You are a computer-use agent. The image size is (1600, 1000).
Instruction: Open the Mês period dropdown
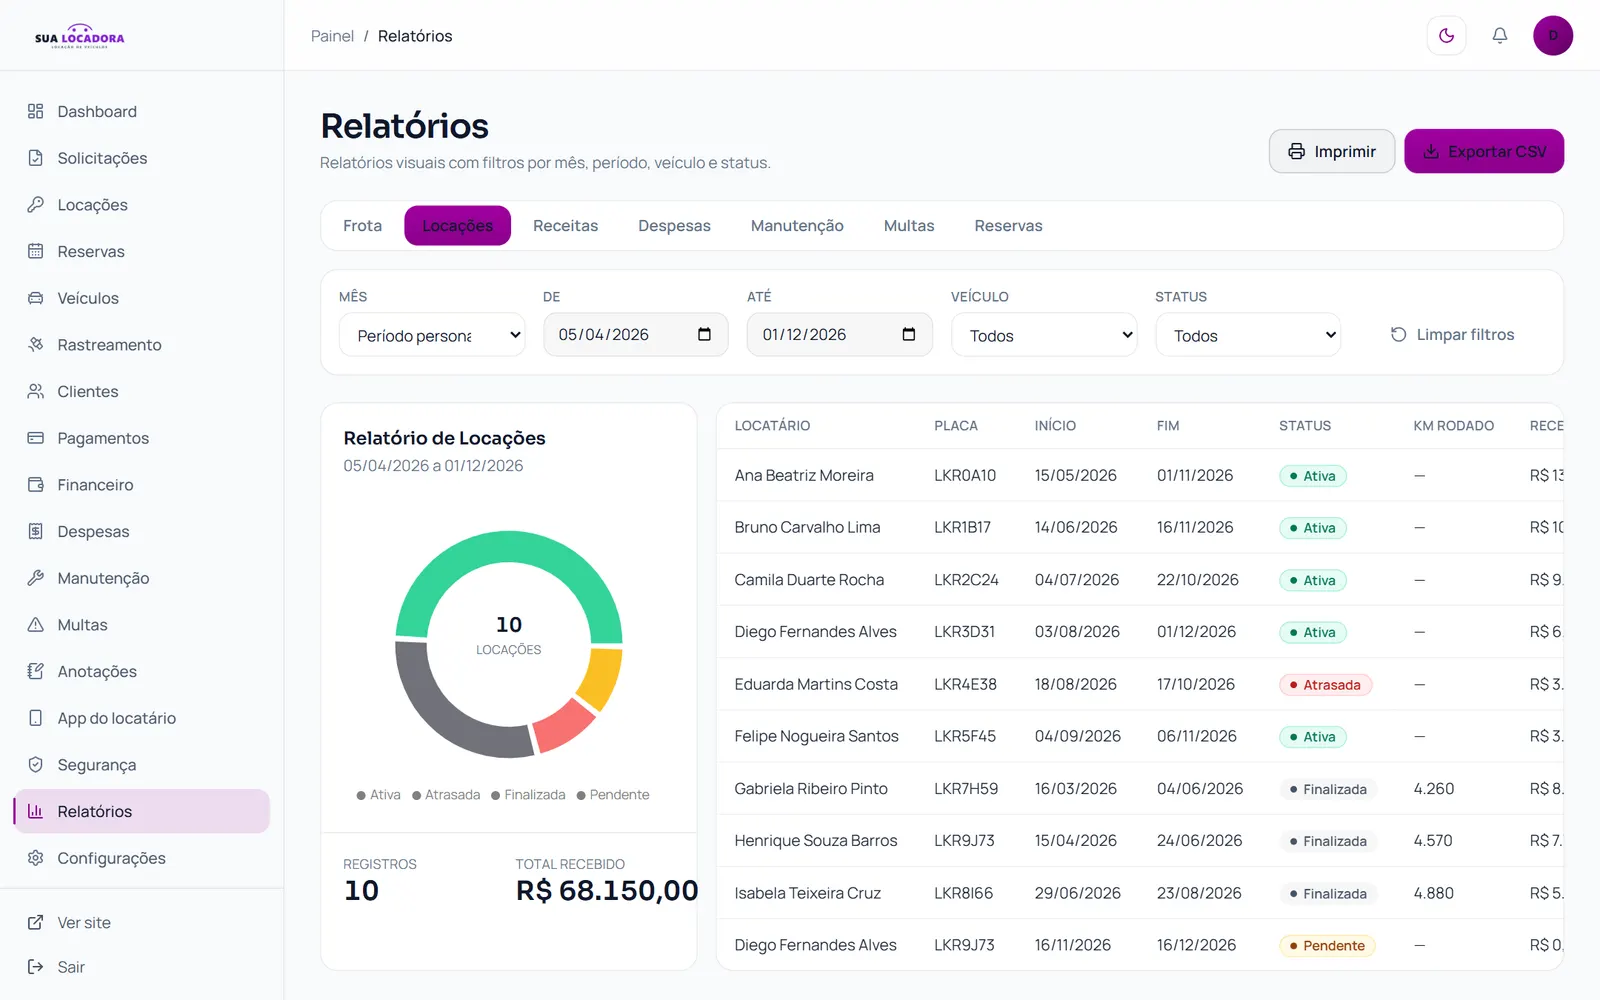point(432,335)
